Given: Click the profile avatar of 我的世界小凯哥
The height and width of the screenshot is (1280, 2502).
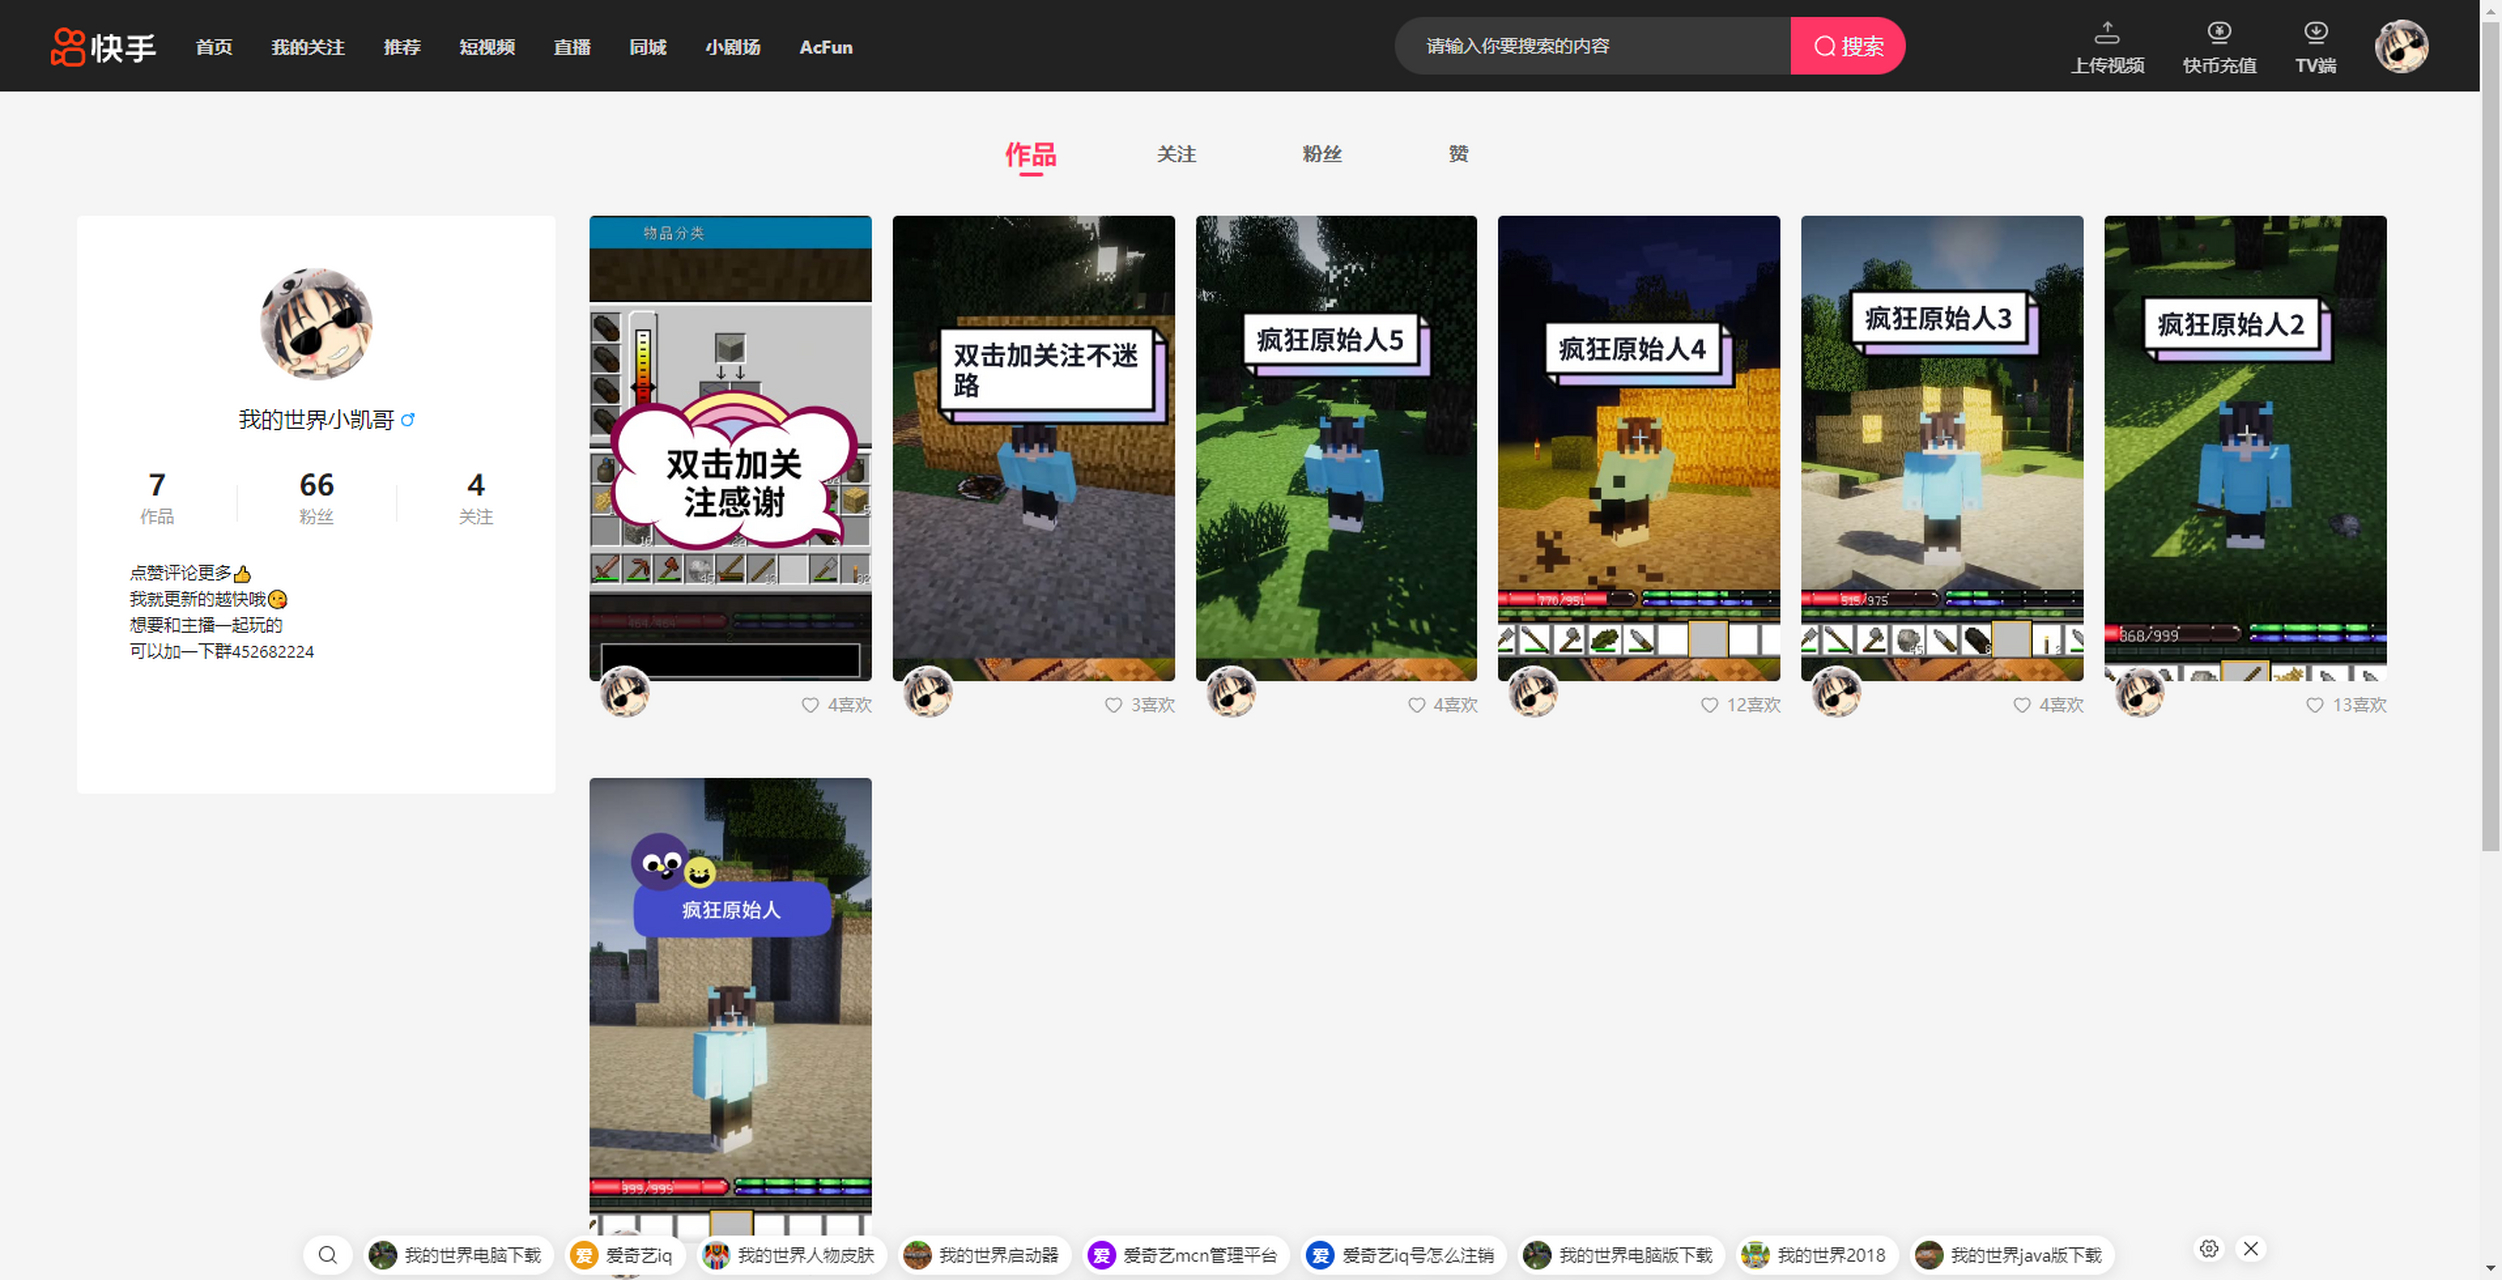Looking at the screenshot, I should click(x=317, y=324).
